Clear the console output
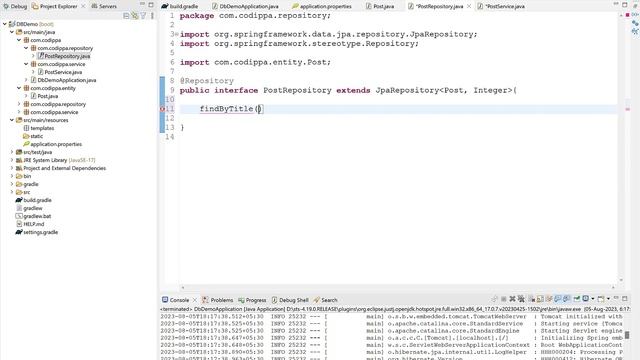Viewport: 640px width, 360px height. click(x=532, y=299)
